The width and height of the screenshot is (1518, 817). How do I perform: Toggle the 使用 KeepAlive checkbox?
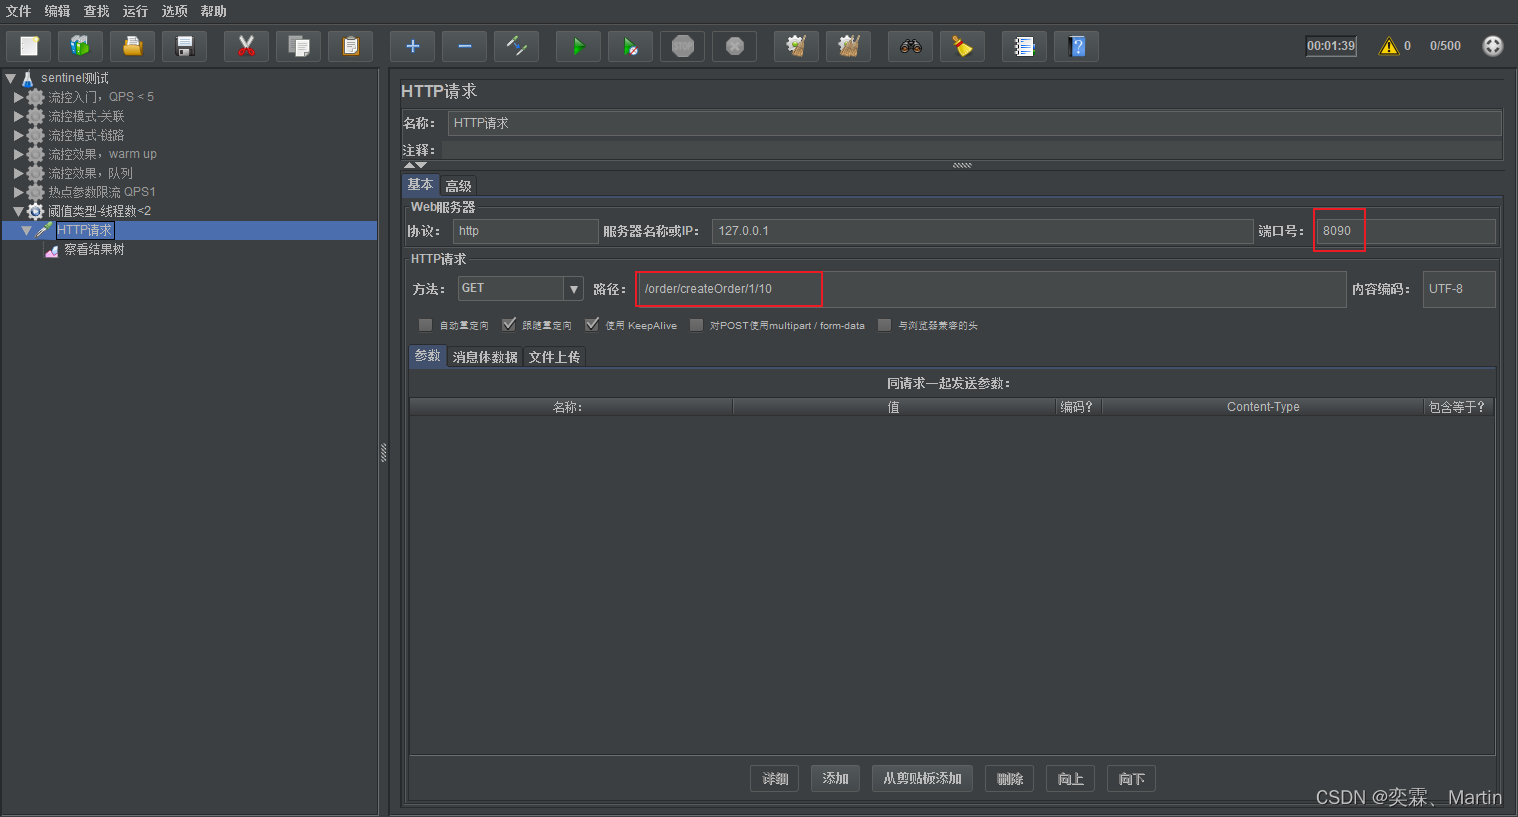tap(592, 325)
